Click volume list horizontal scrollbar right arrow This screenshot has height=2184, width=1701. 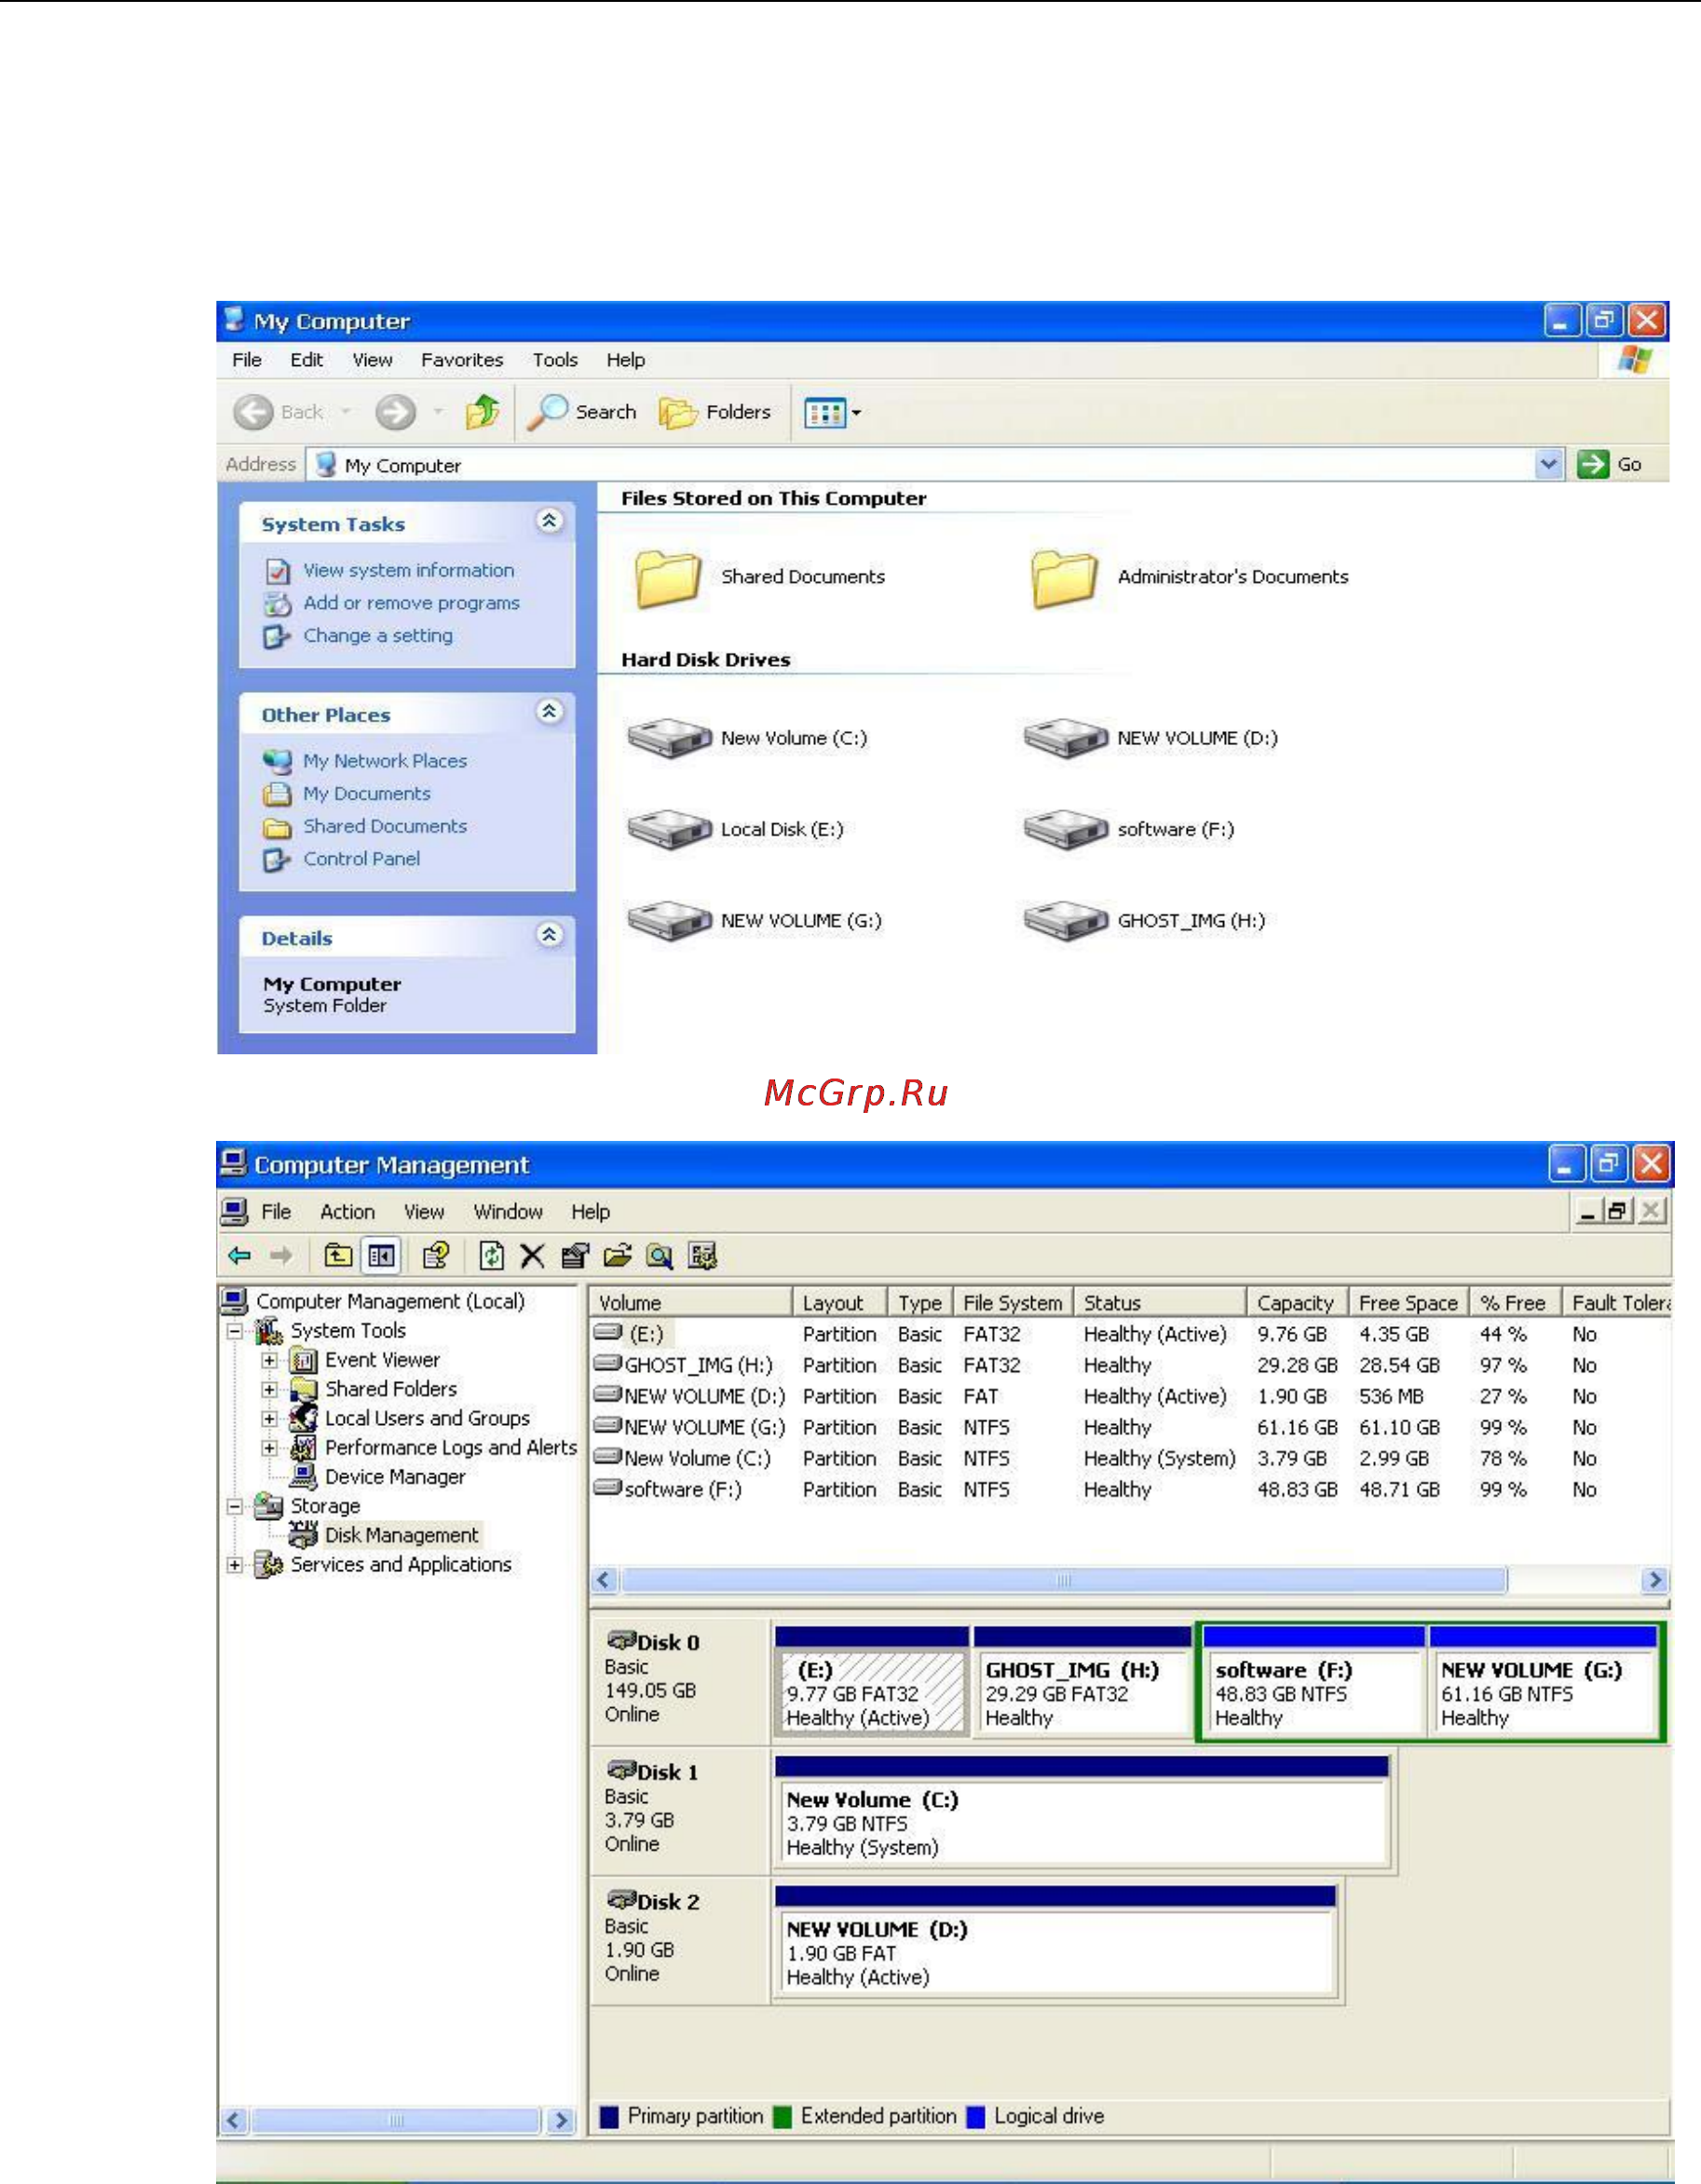point(1654,1580)
